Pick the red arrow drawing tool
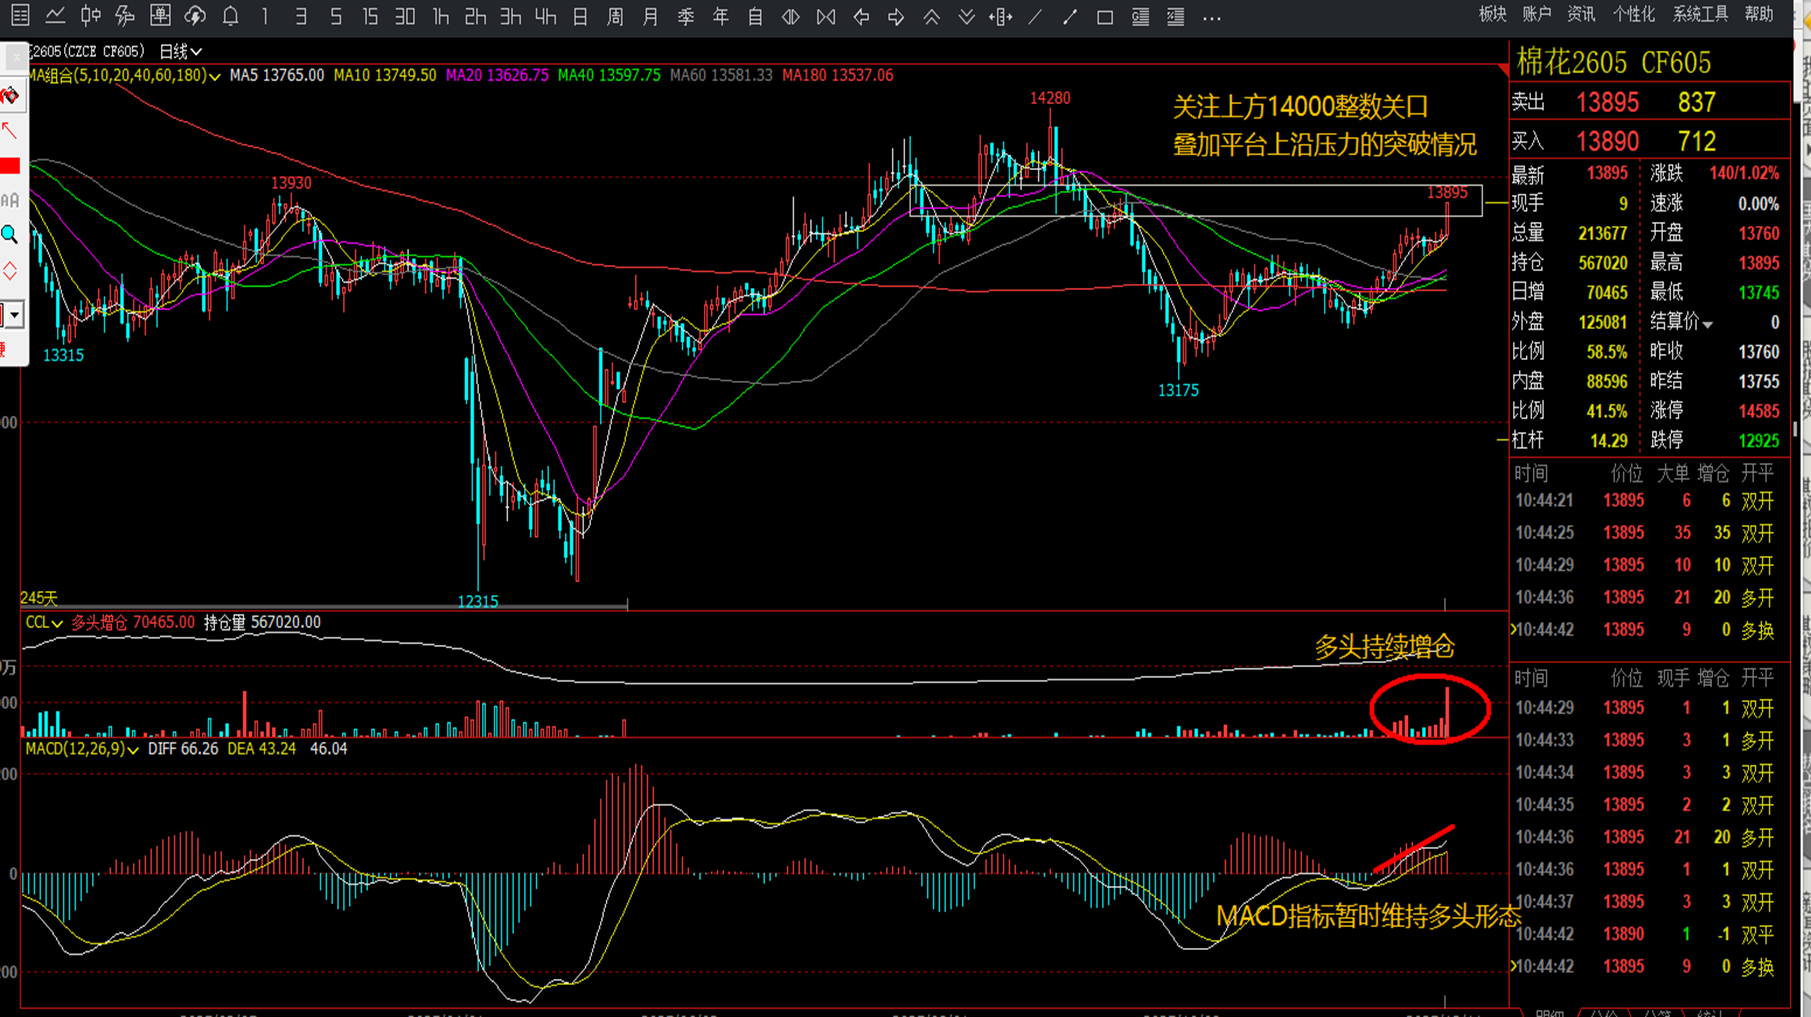 click(10, 130)
